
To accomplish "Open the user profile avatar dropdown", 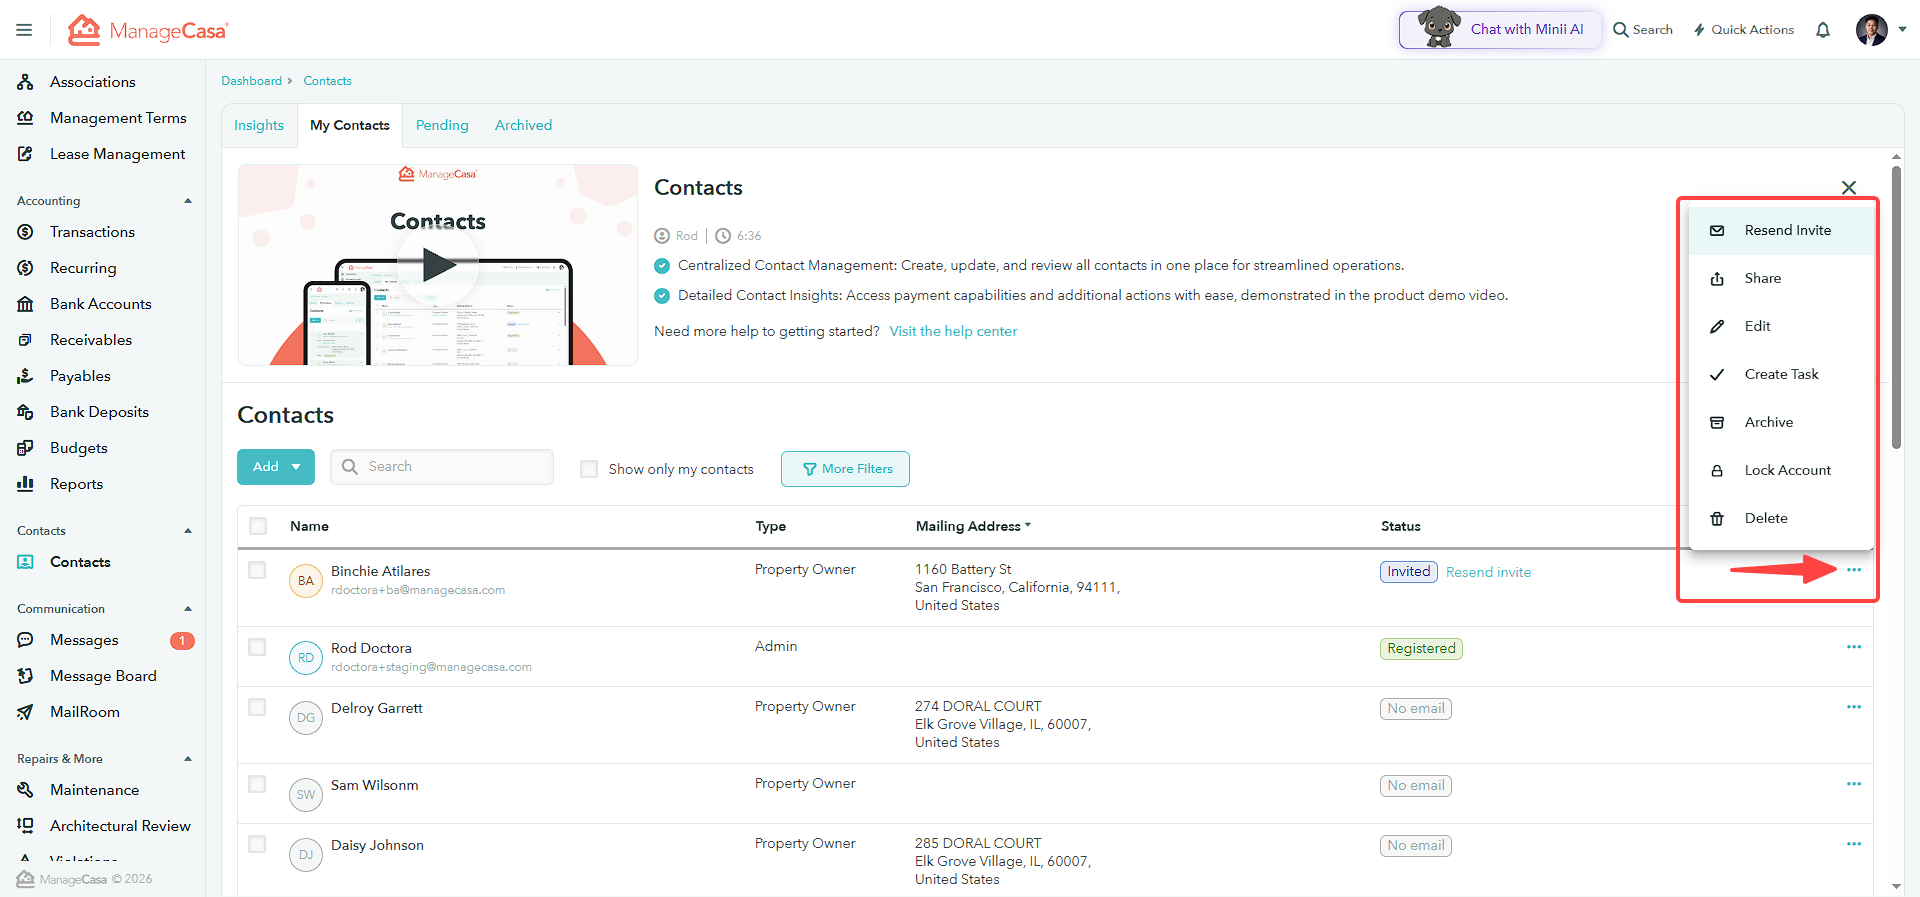I will click(1881, 30).
